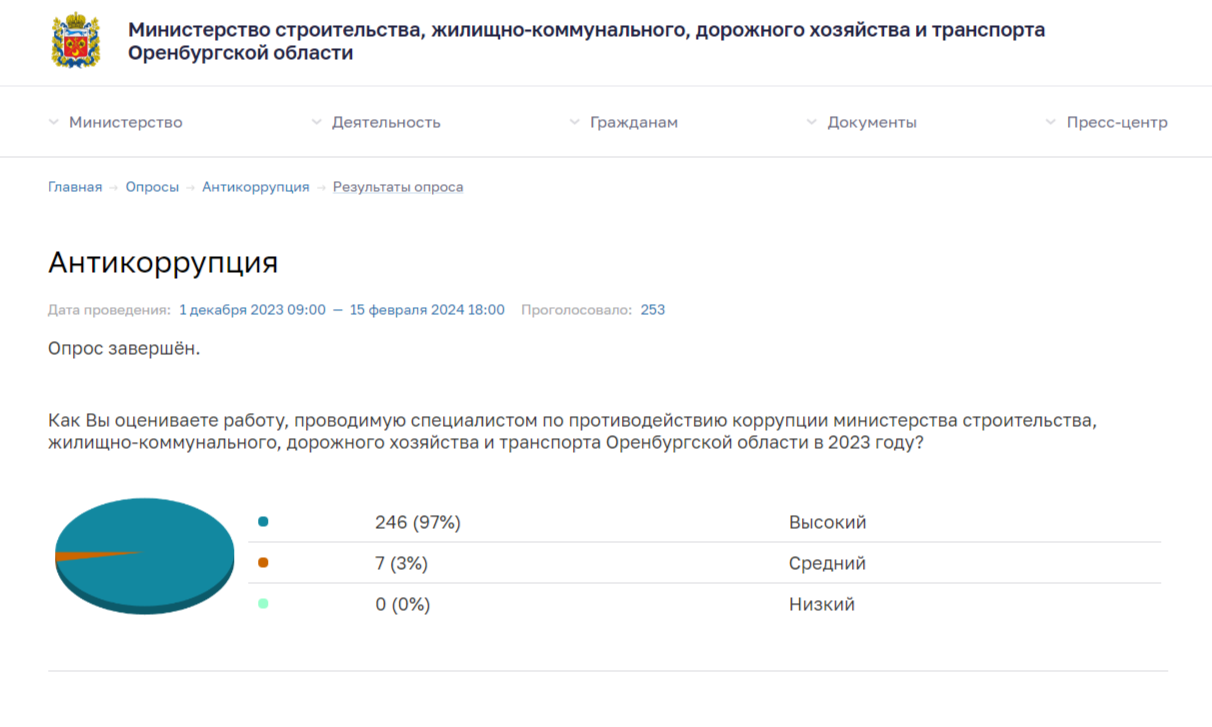Click the survey results pie chart
The height and width of the screenshot is (727, 1212).
[143, 555]
